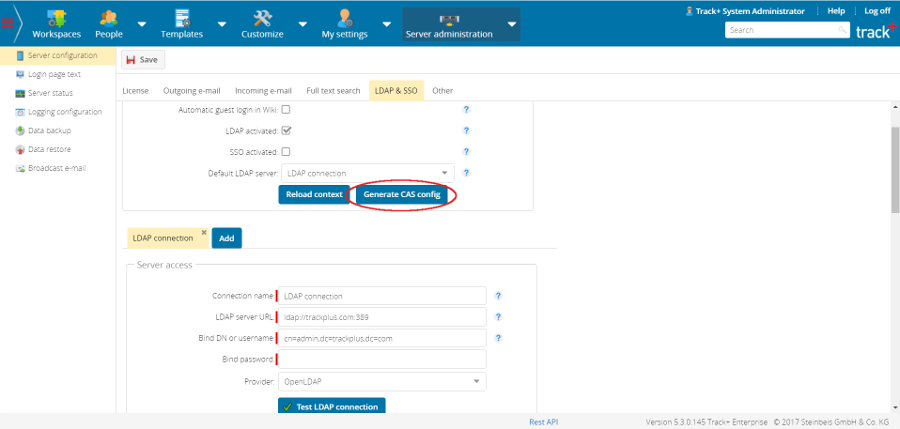Open the Default LDAP server dropdown

point(444,173)
